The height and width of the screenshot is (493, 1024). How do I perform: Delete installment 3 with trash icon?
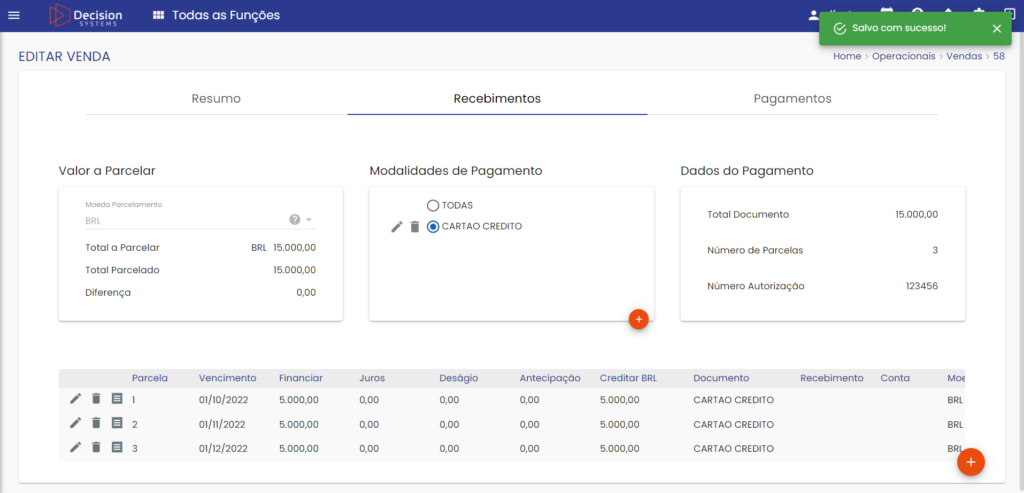(96, 447)
